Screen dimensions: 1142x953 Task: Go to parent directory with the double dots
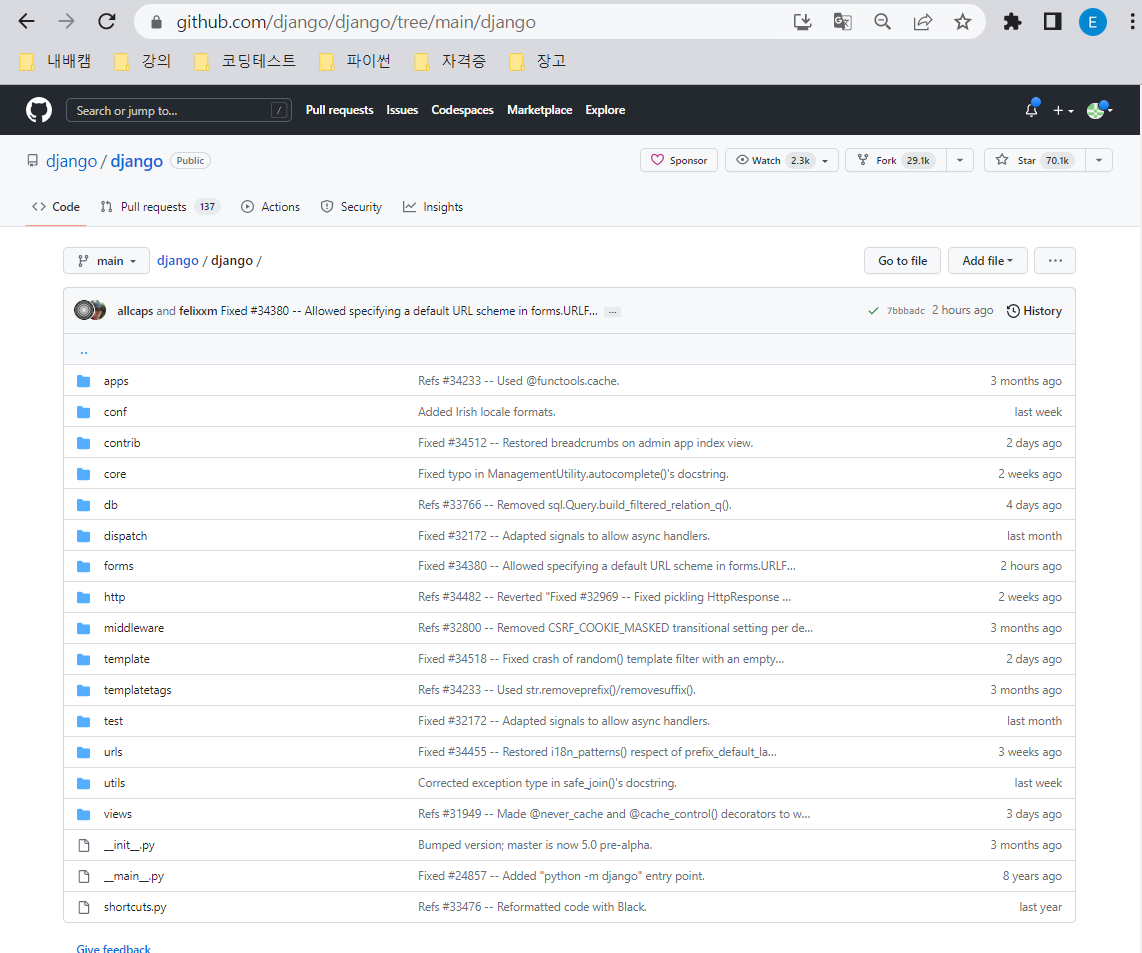[x=84, y=351]
